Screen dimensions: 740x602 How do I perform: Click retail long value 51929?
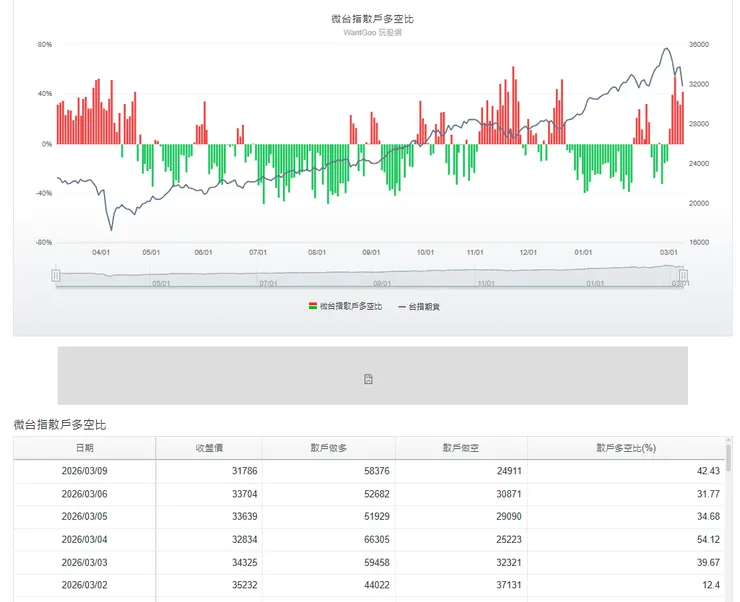377,517
